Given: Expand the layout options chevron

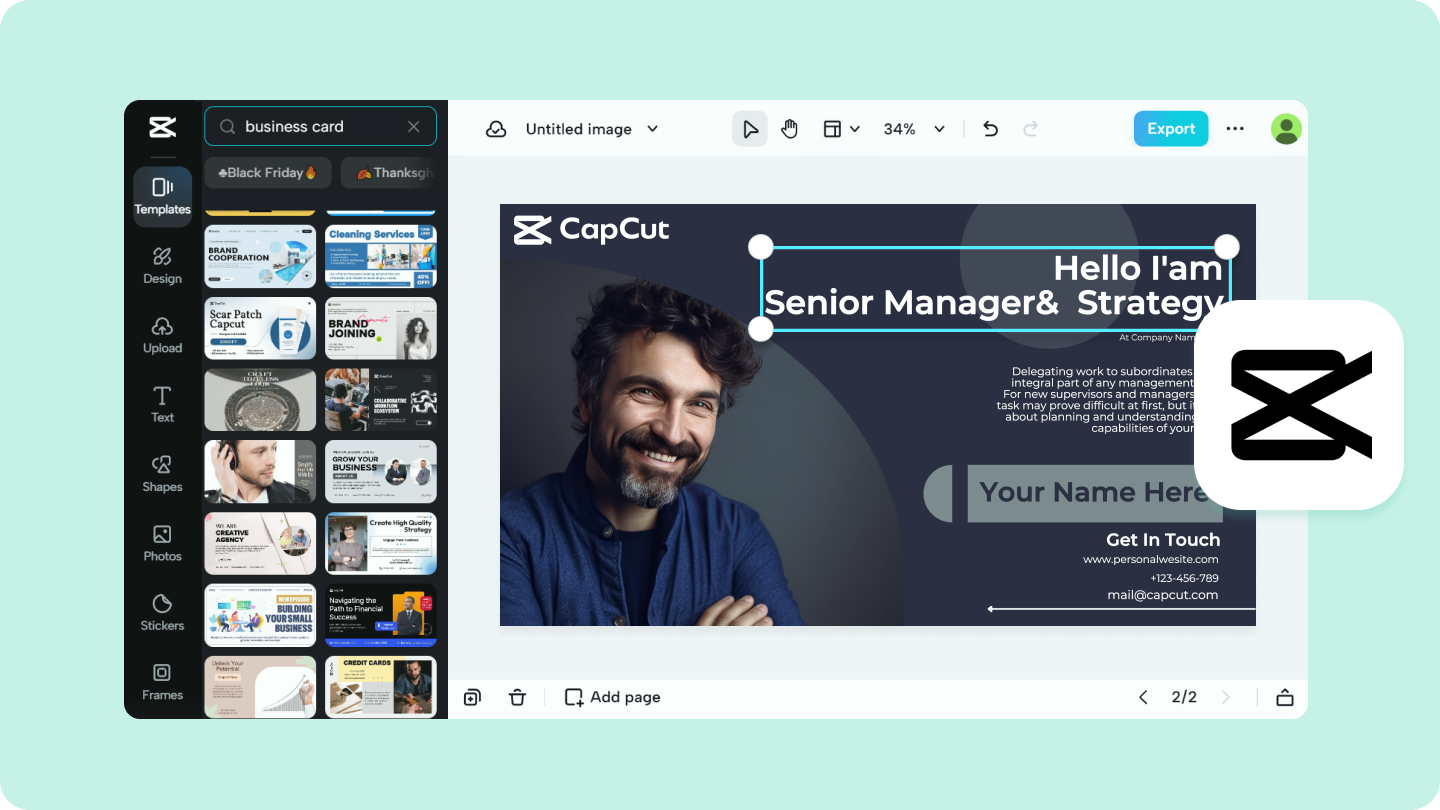Looking at the screenshot, I should [x=855, y=129].
